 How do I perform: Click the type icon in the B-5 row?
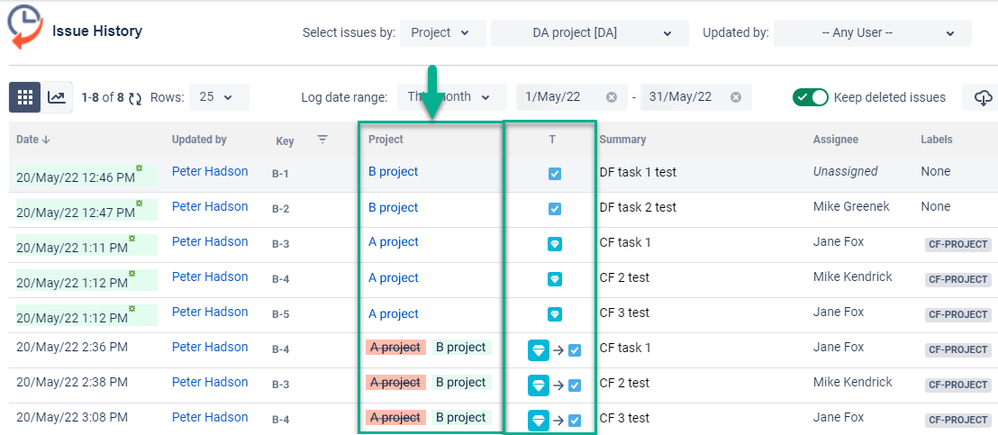point(554,313)
